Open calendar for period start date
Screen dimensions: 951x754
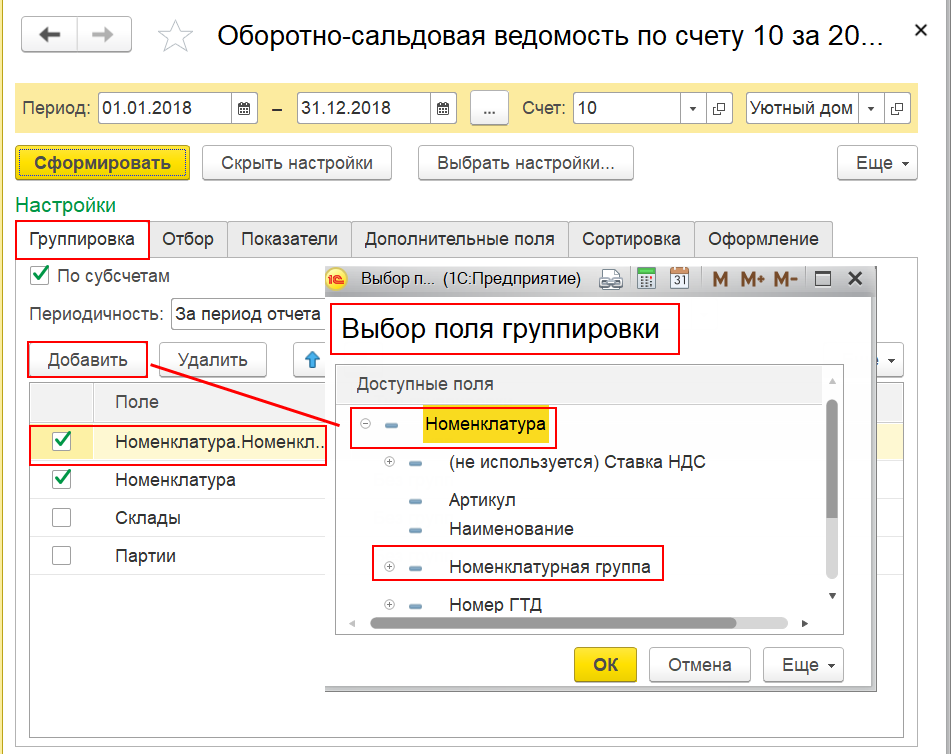tap(244, 108)
